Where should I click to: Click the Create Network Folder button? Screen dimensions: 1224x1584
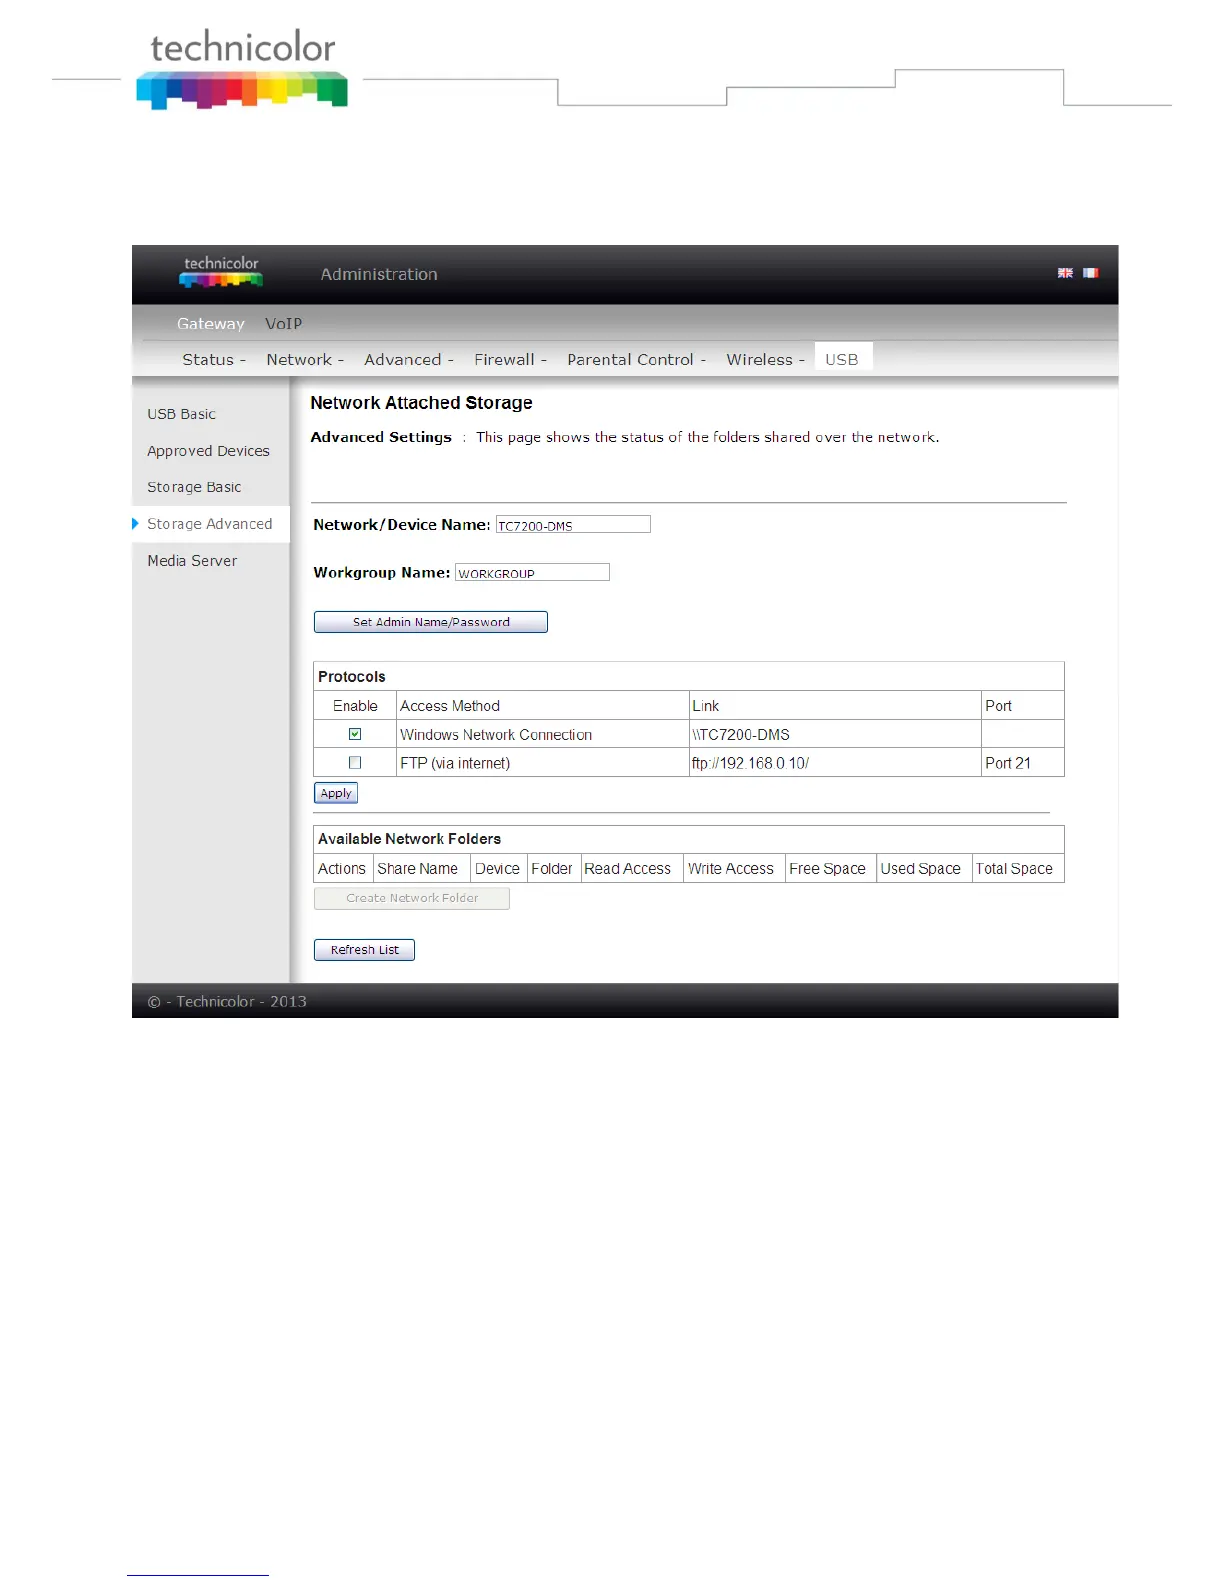pyautogui.click(x=412, y=898)
